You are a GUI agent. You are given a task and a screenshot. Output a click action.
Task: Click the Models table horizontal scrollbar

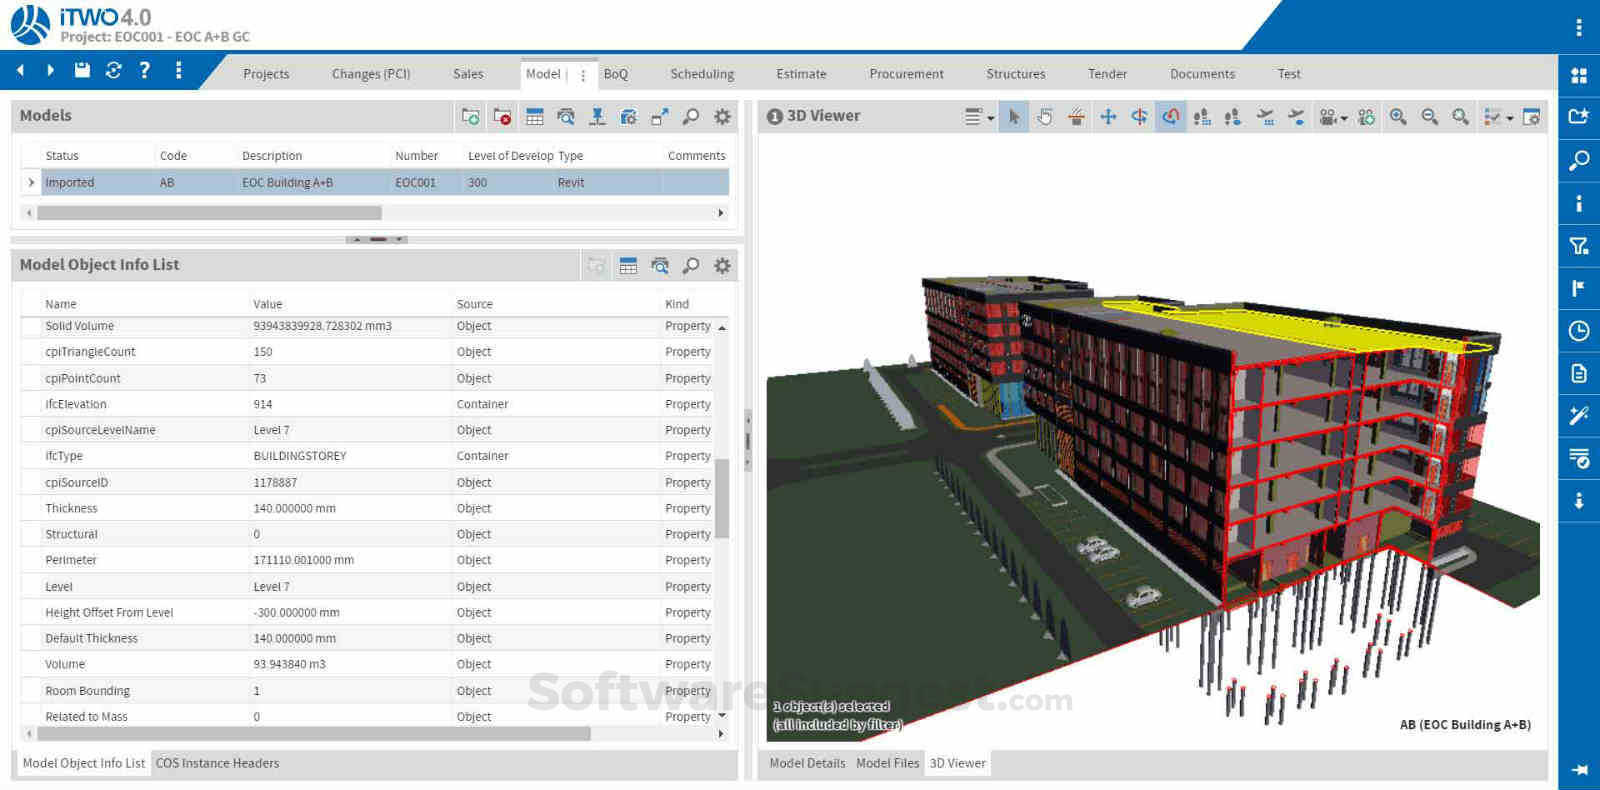click(x=209, y=213)
